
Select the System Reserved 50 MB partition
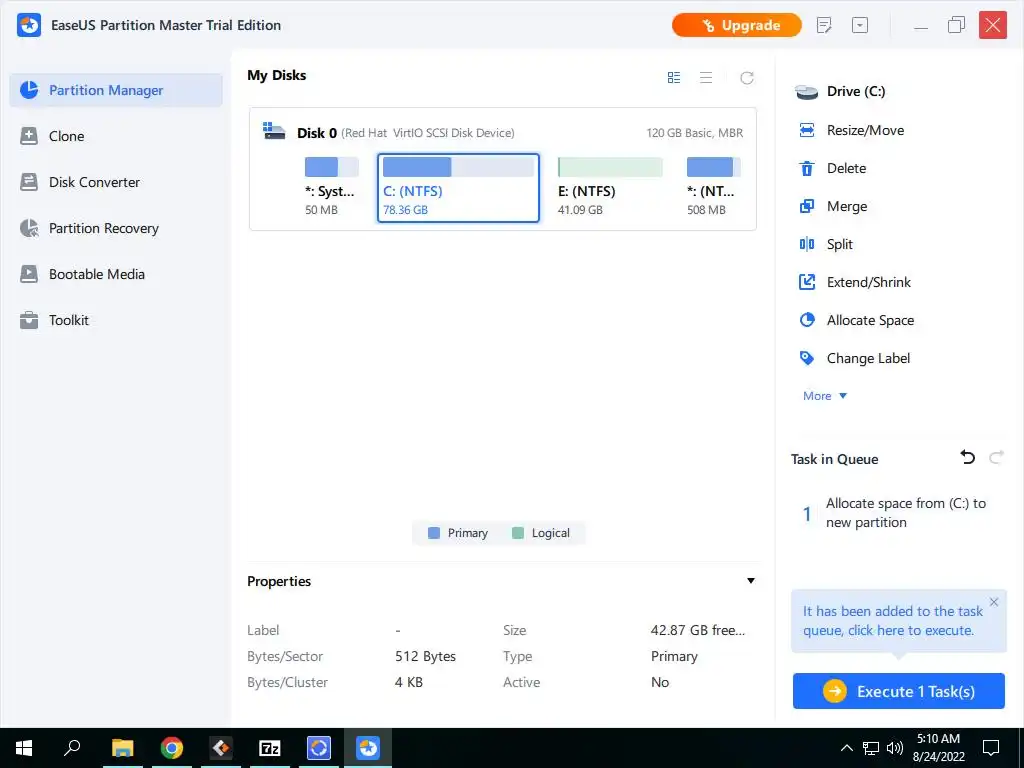click(x=332, y=187)
